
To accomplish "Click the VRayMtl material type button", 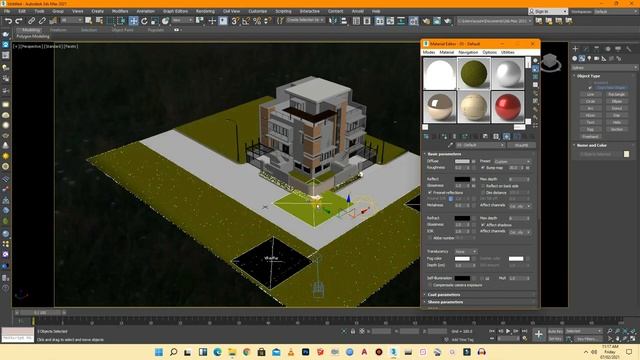I will pyautogui.click(x=522, y=145).
